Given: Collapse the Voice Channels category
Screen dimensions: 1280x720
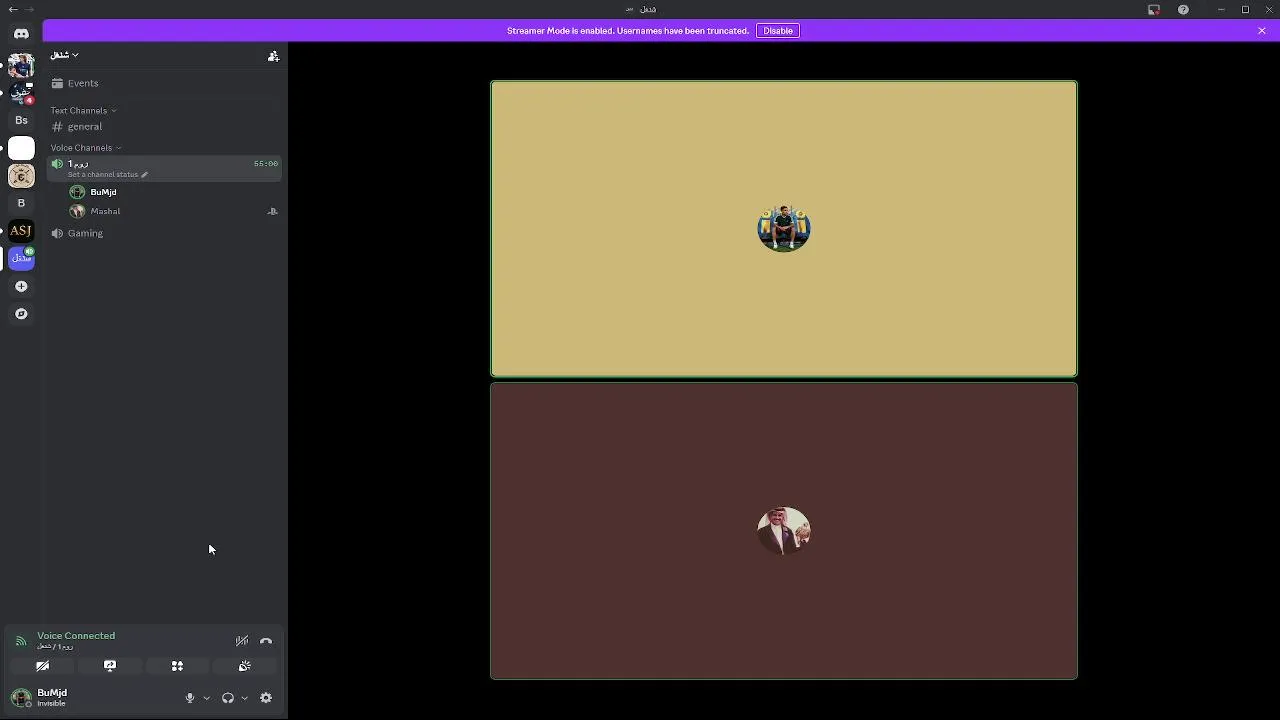Looking at the screenshot, I should click(85, 148).
